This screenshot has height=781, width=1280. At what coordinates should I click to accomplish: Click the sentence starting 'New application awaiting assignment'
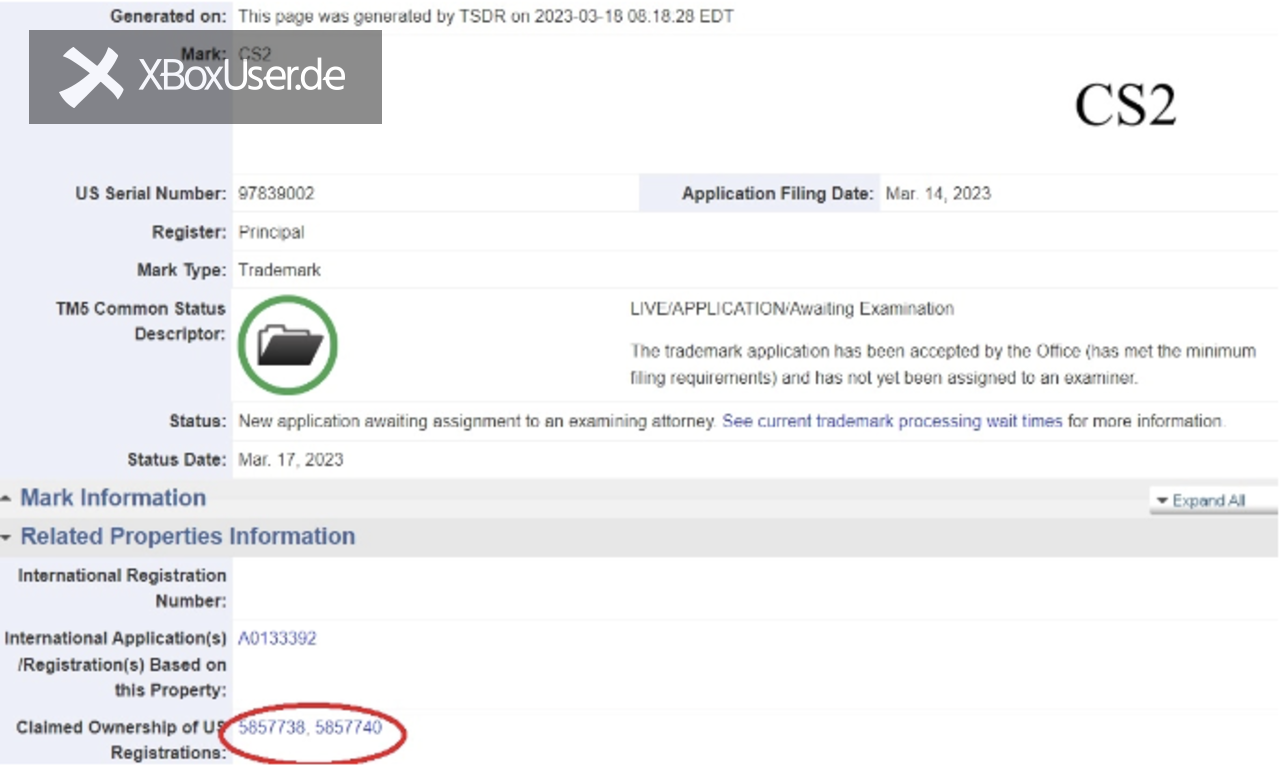(478, 421)
